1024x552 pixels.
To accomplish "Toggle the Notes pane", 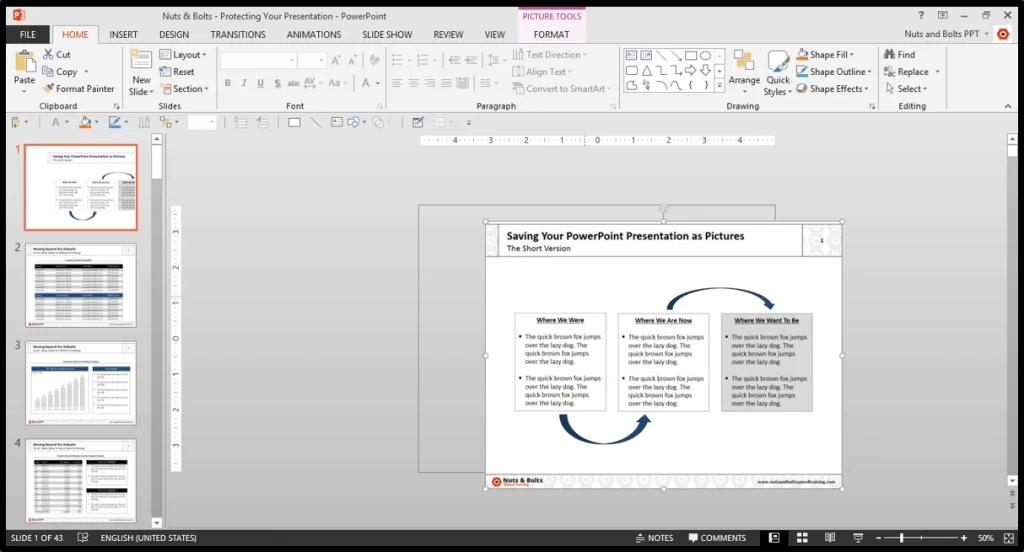I will (x=654, y=538).
